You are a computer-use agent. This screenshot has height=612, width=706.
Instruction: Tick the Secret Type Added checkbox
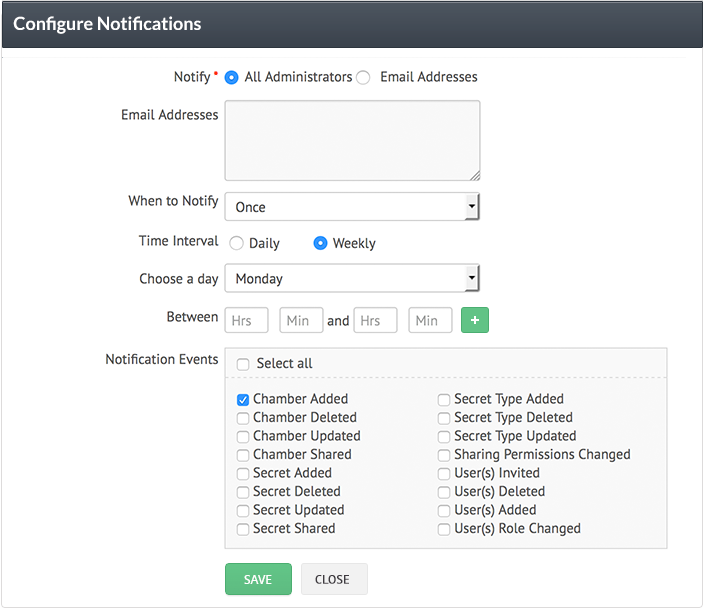click(x=444, y=399)
